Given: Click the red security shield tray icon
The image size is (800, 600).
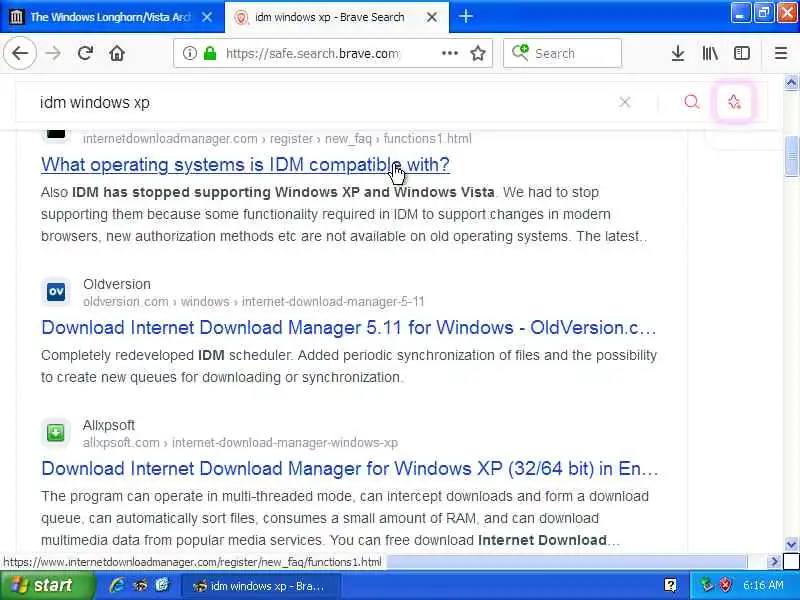Looking at the screenshot, I should pyautogui.click(x=725, y=585).
